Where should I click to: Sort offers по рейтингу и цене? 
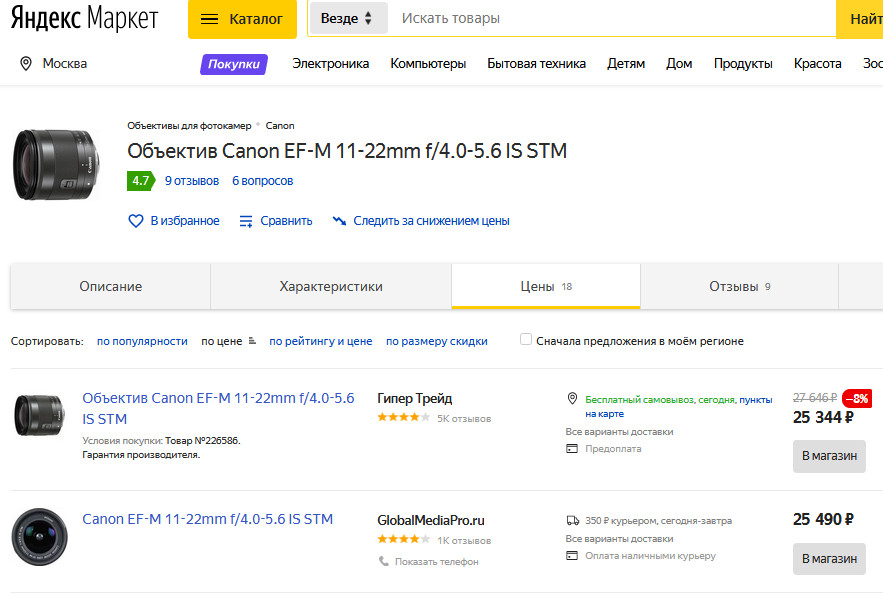pos(320,341)
